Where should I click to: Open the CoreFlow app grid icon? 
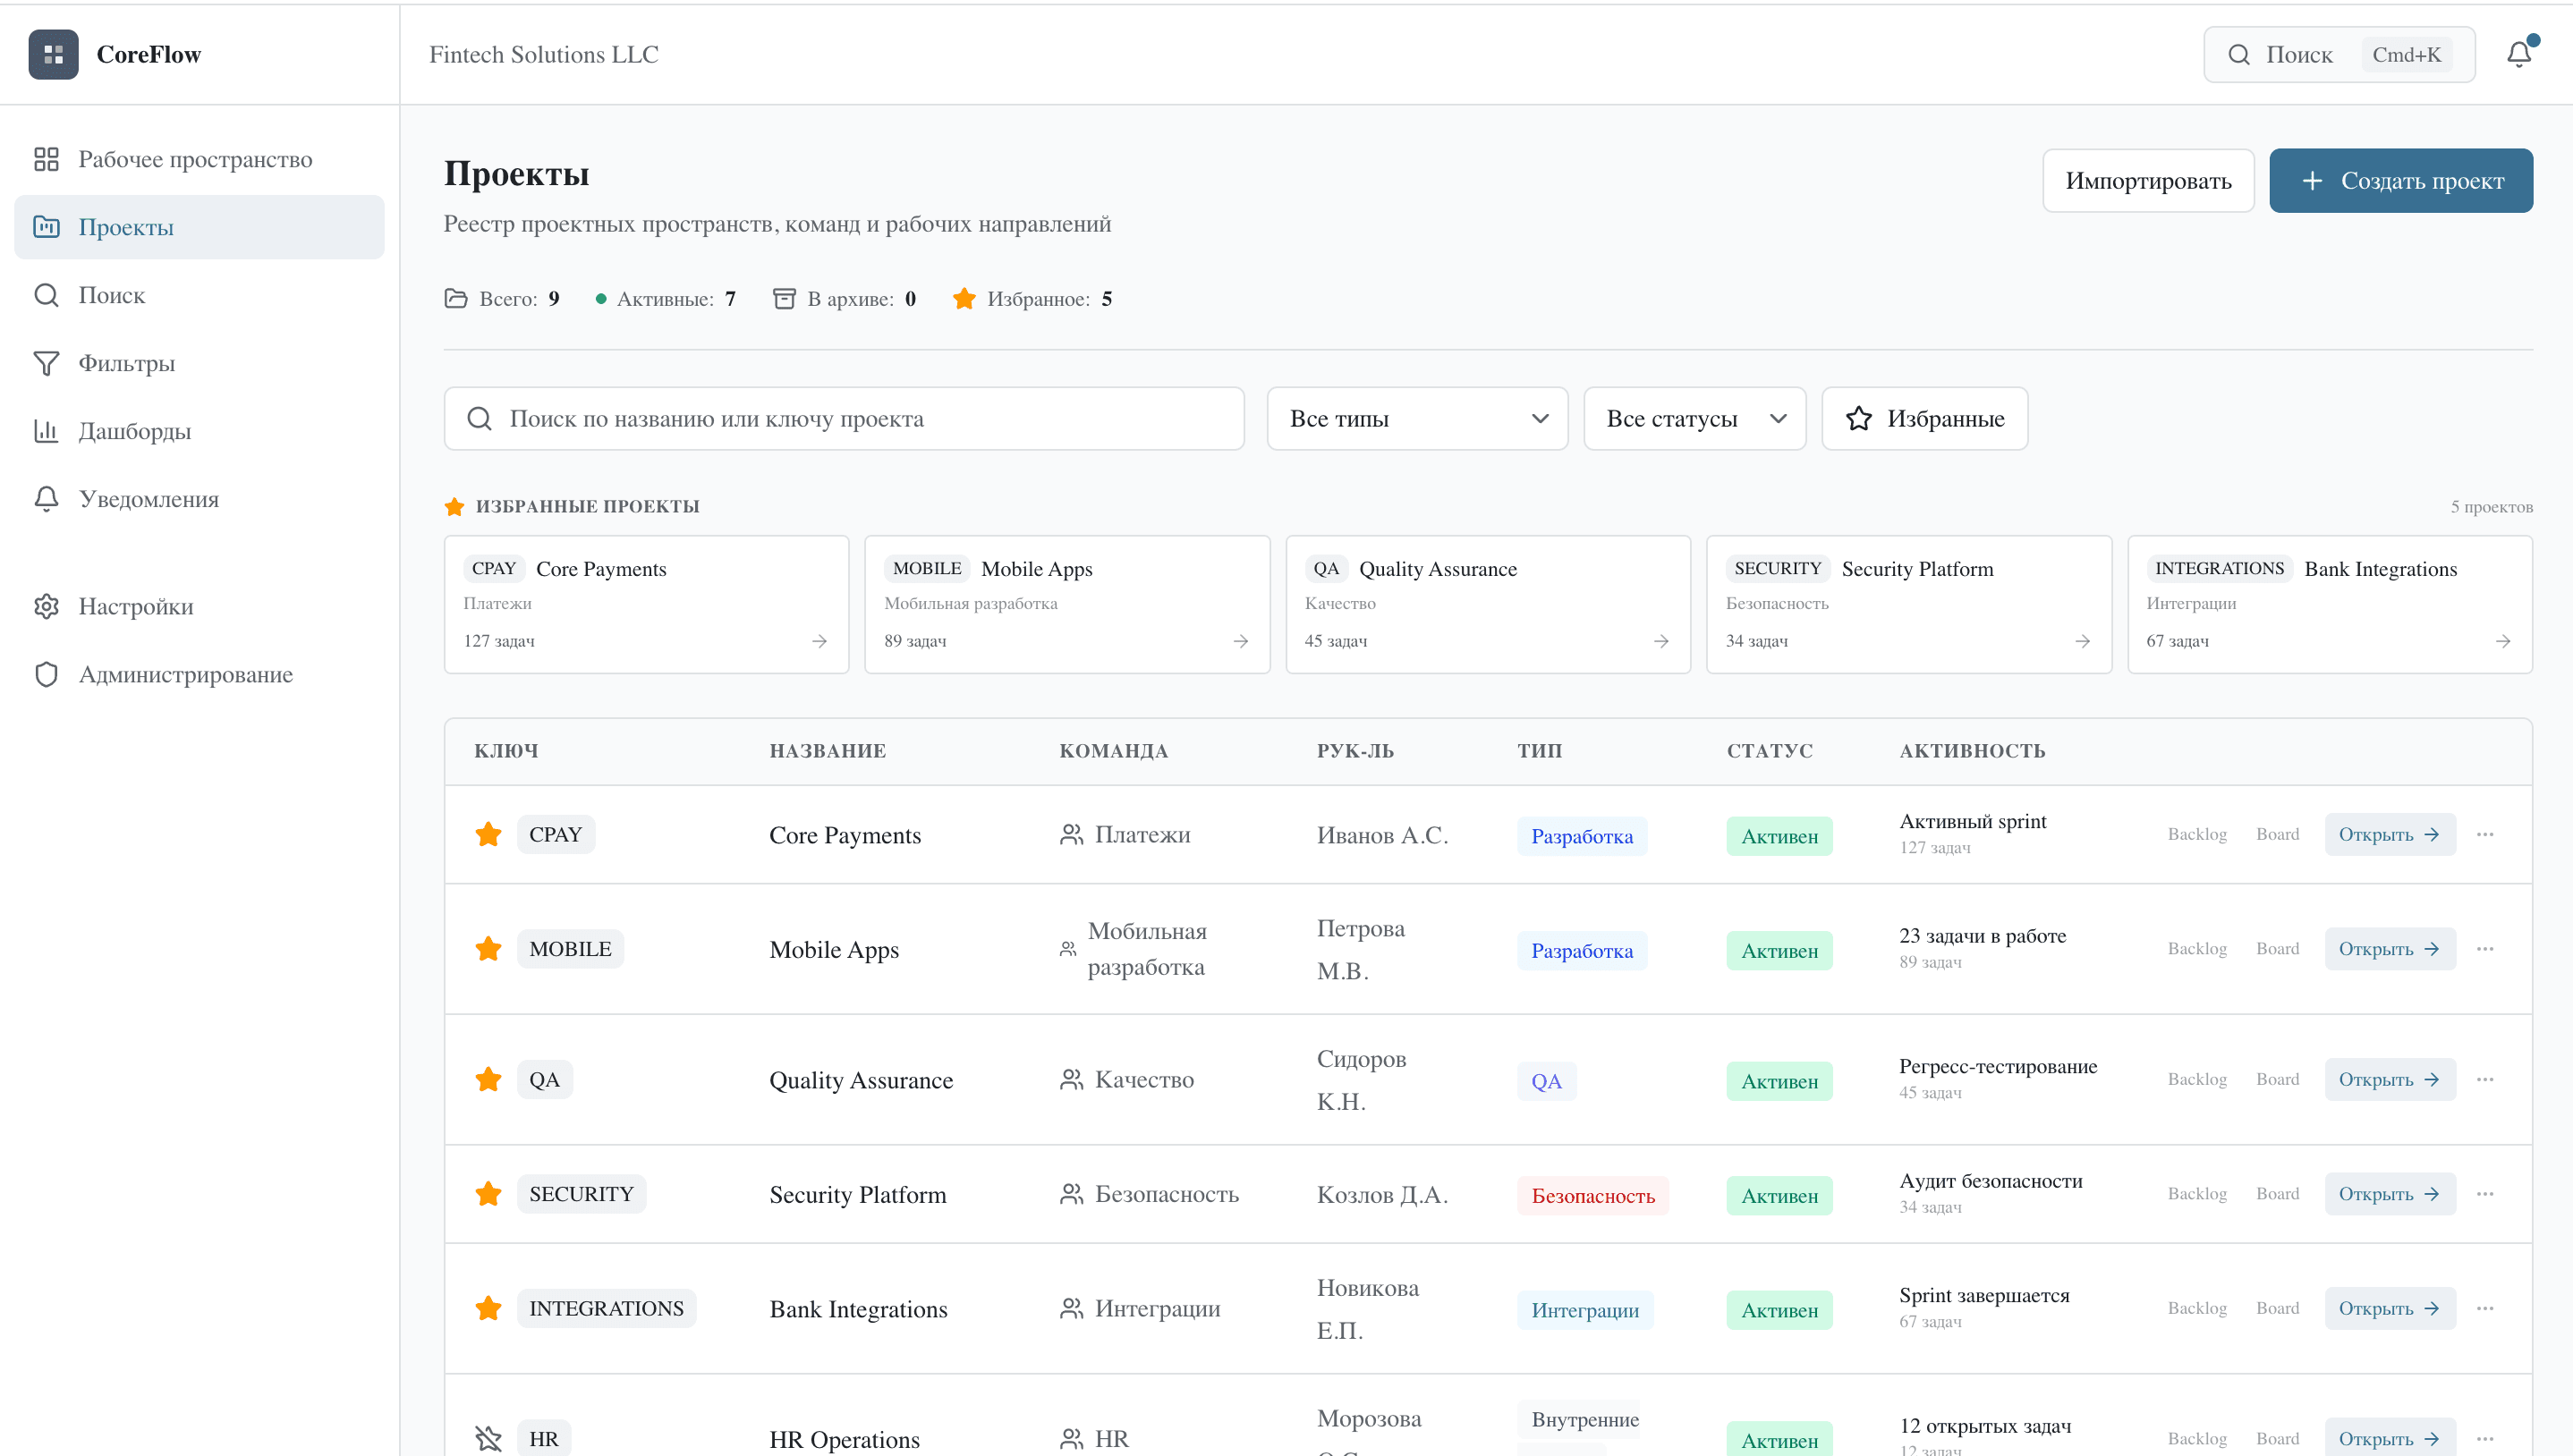point(53,54)
